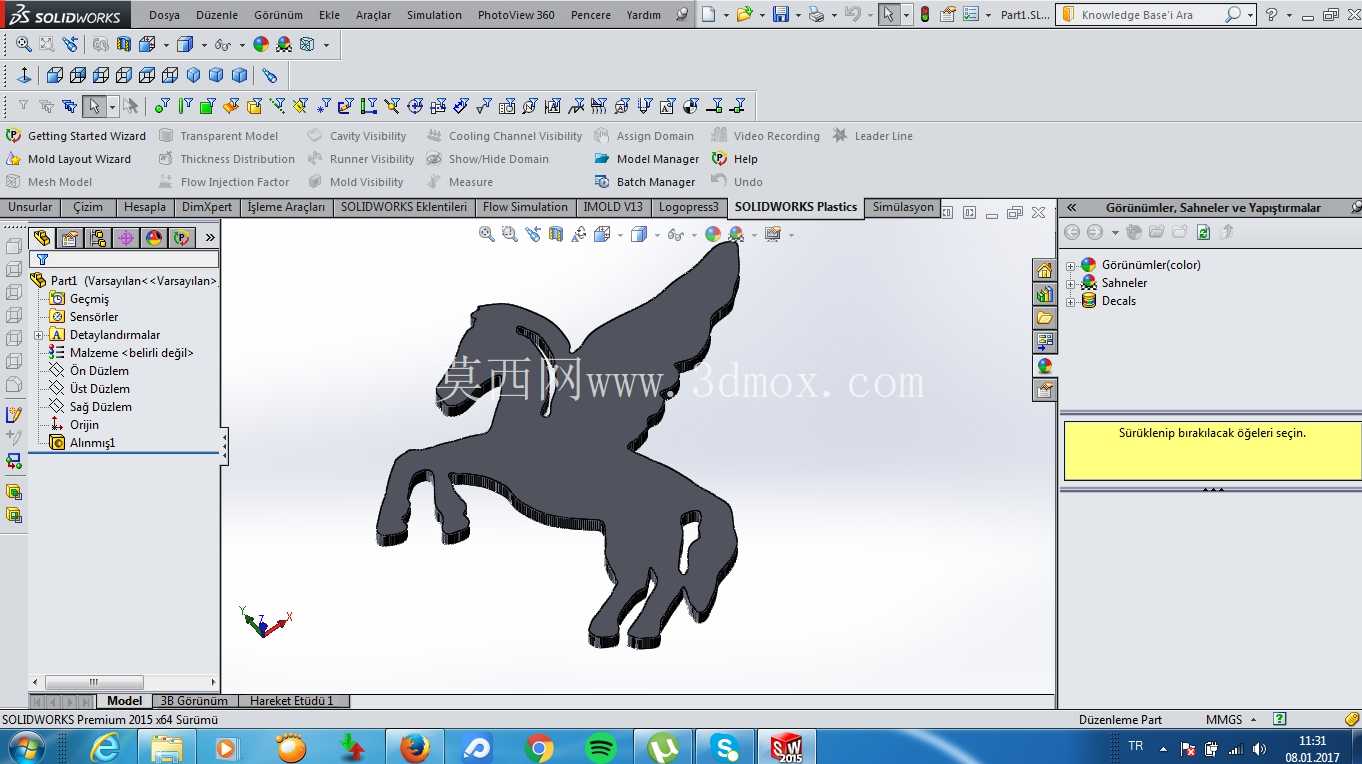This screenshot has width=1362, height=764.
Task: Switch to the Çizim tab
Action: [88, 207]
